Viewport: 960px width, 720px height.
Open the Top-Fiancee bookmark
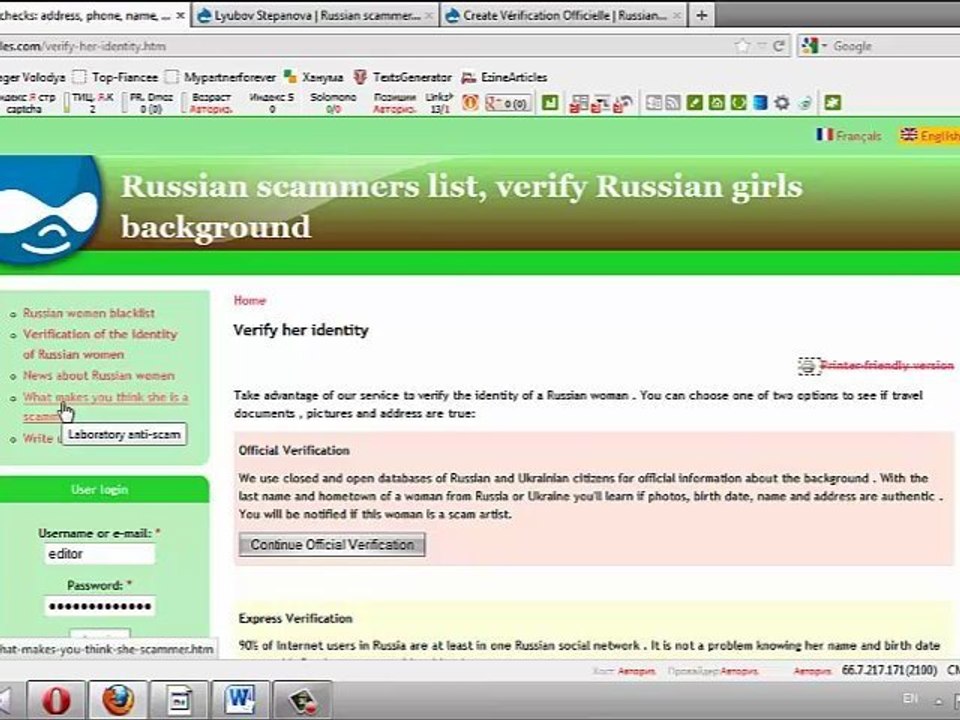[x=116, y=77]
